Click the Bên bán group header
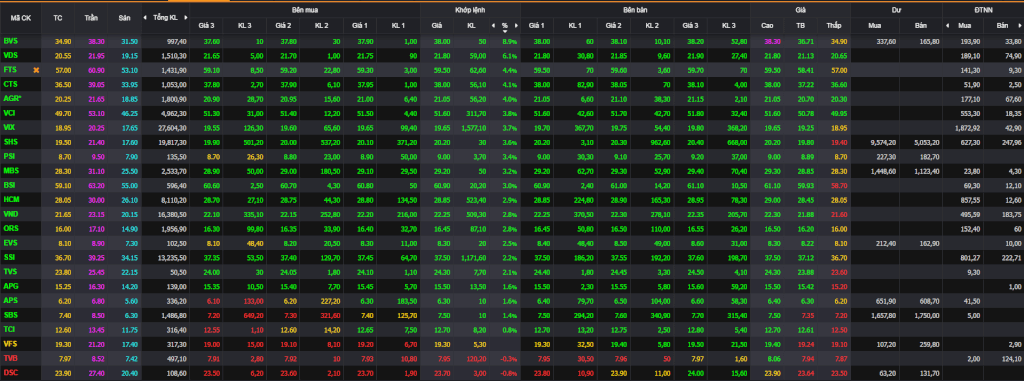The height and width of the screenshot is (381, 1024). pos(635,10)
